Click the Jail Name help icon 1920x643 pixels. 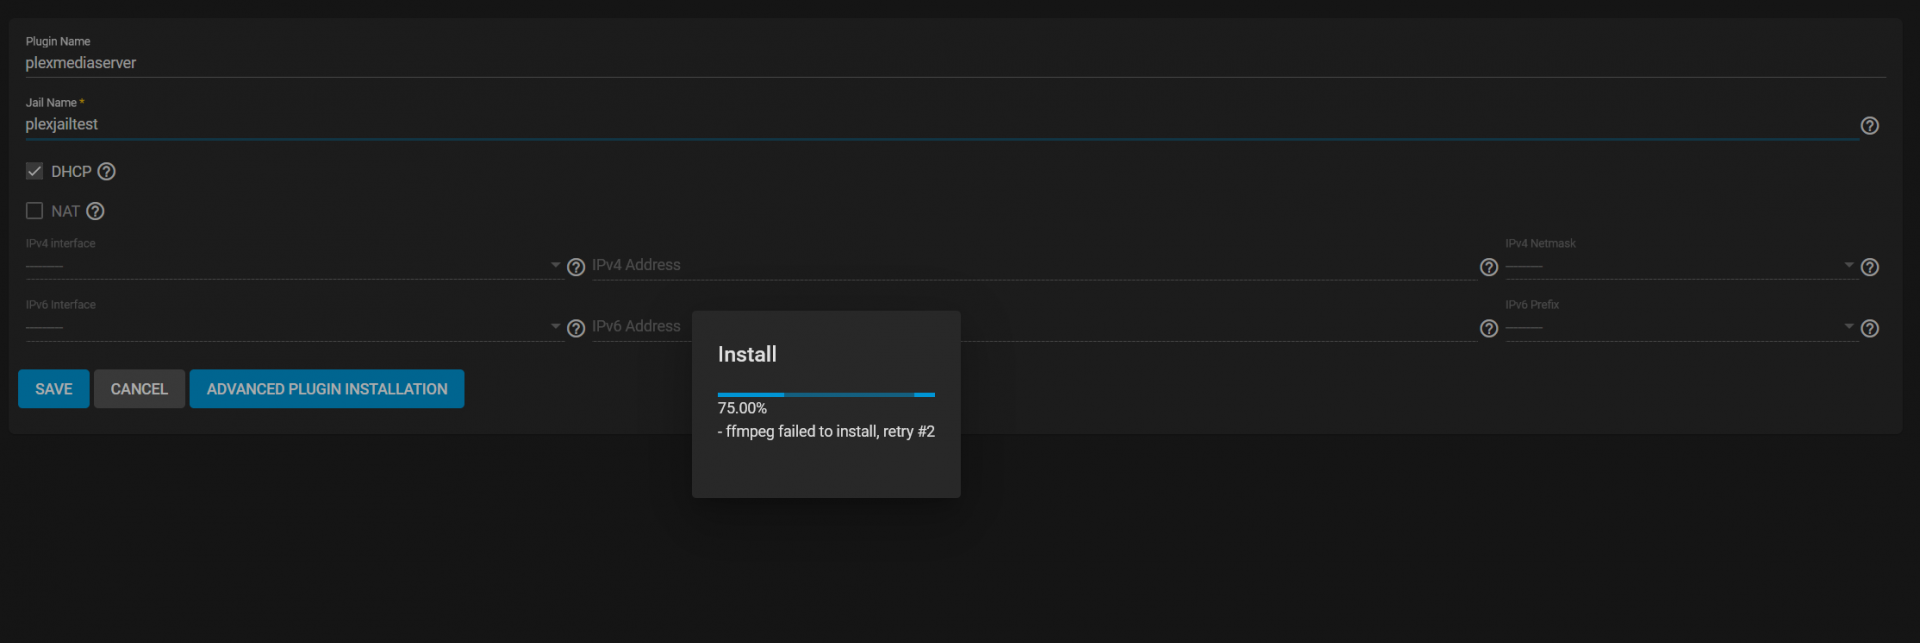1869,126
